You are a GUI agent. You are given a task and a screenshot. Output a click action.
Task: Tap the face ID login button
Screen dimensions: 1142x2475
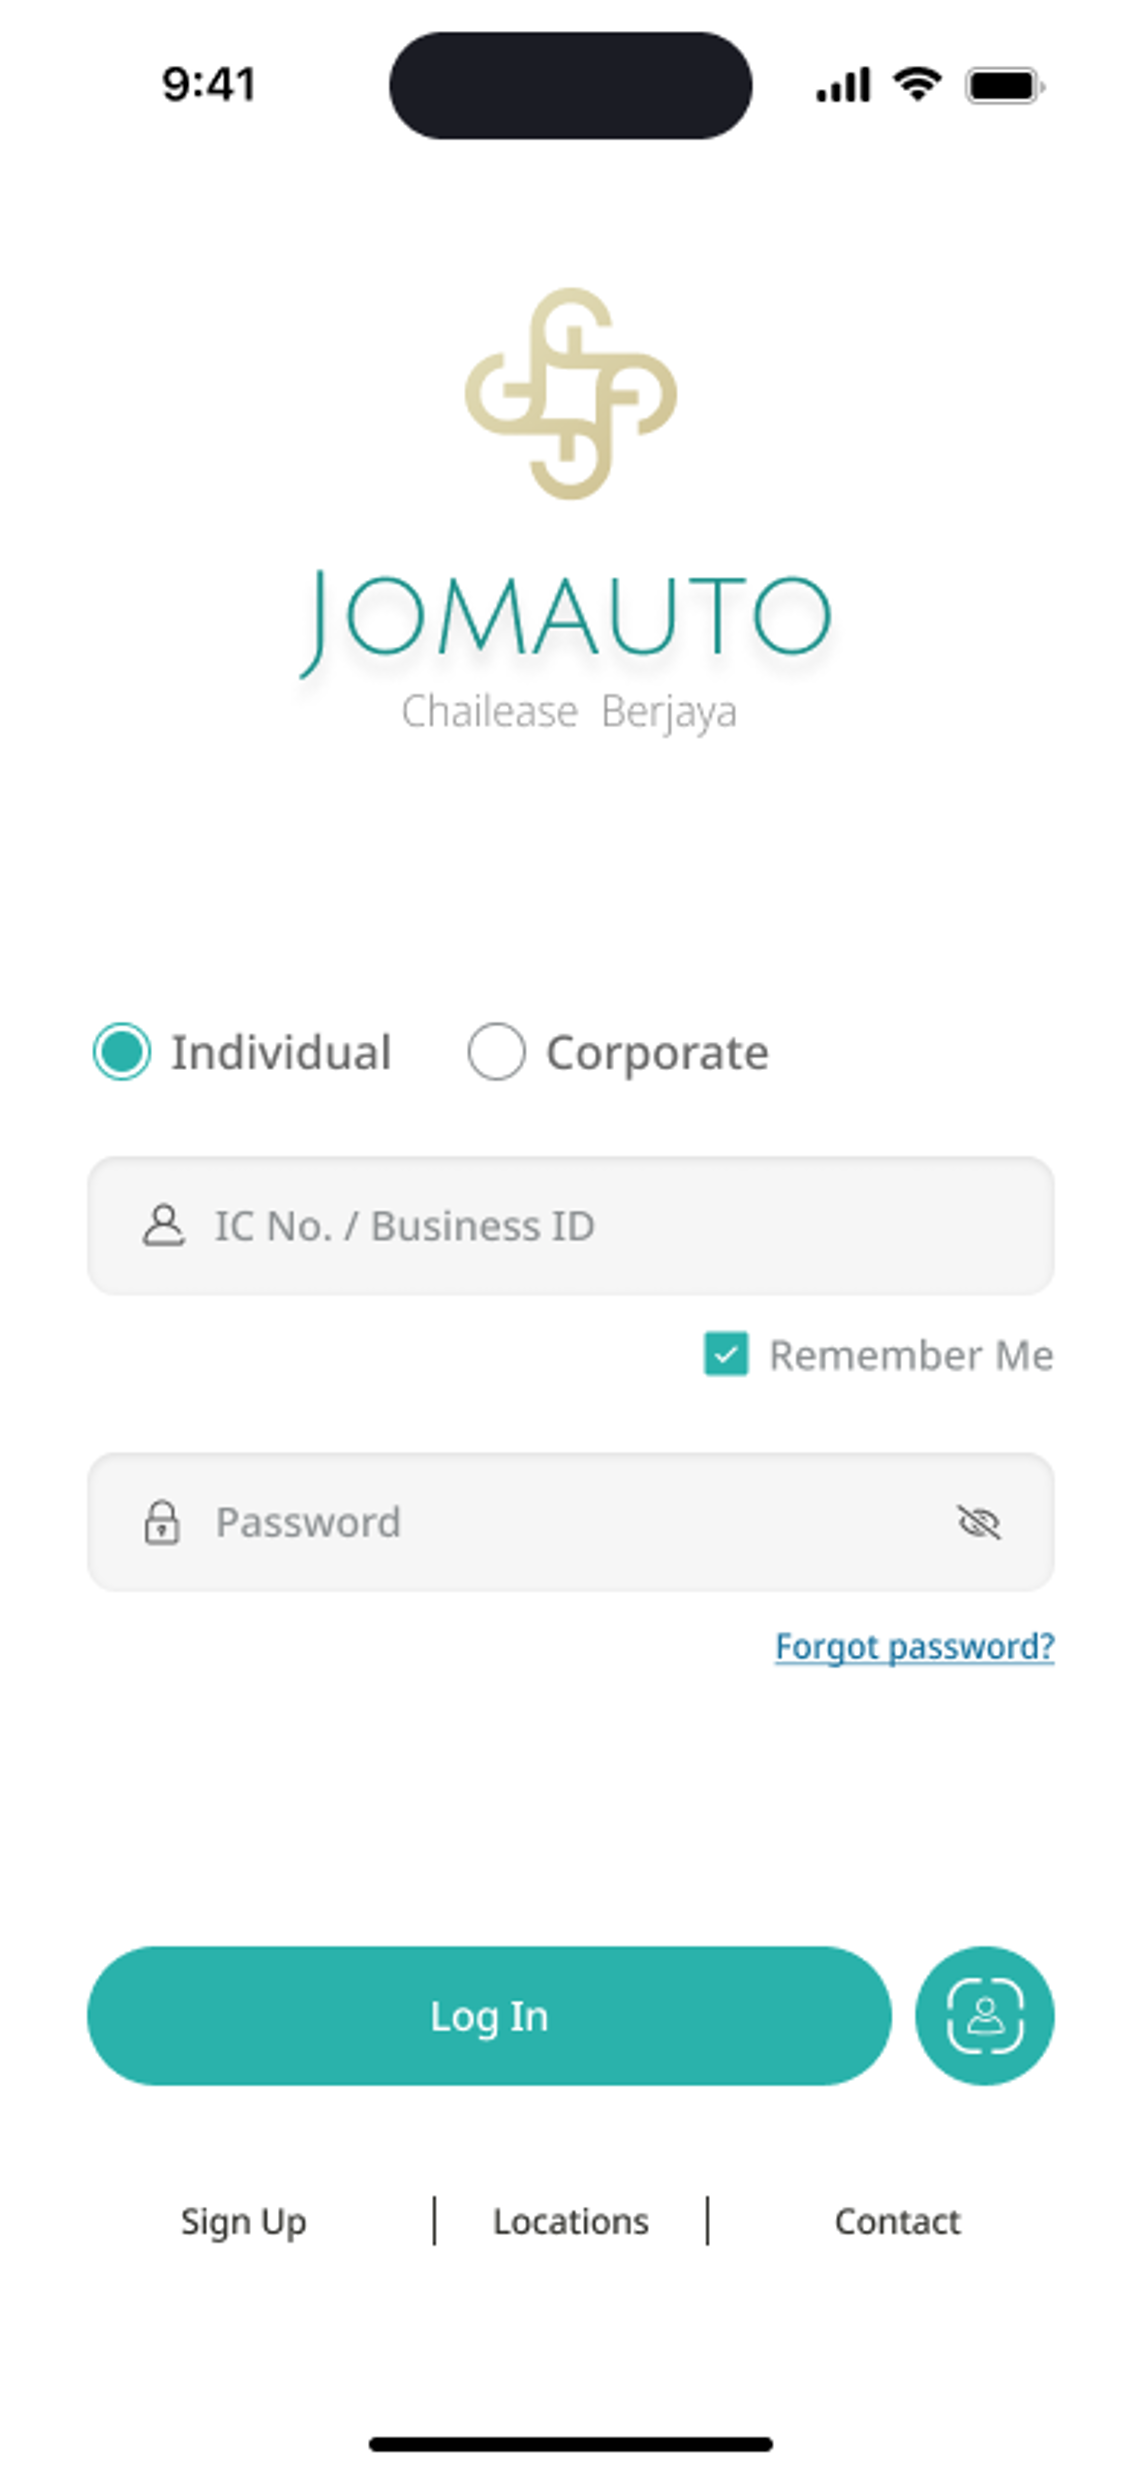click(x=984, y=2015)
